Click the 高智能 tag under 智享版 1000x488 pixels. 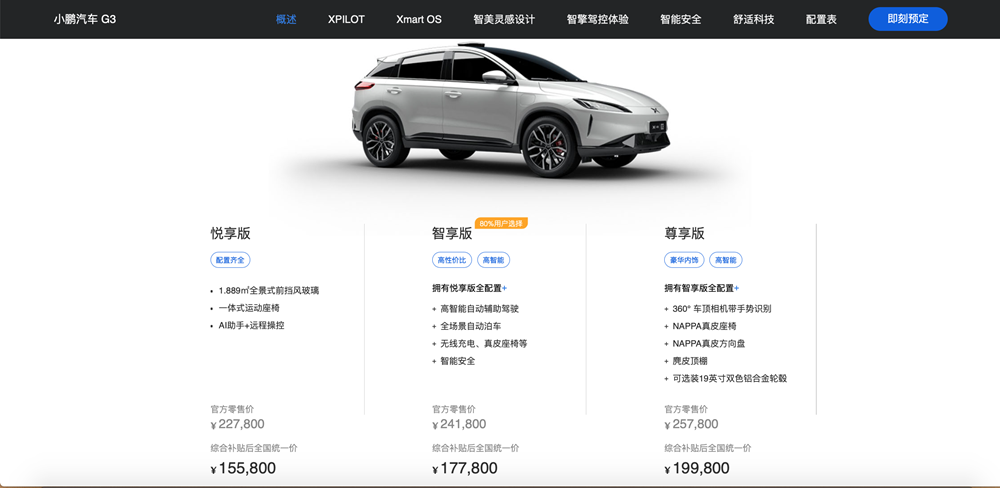(494, 260)
